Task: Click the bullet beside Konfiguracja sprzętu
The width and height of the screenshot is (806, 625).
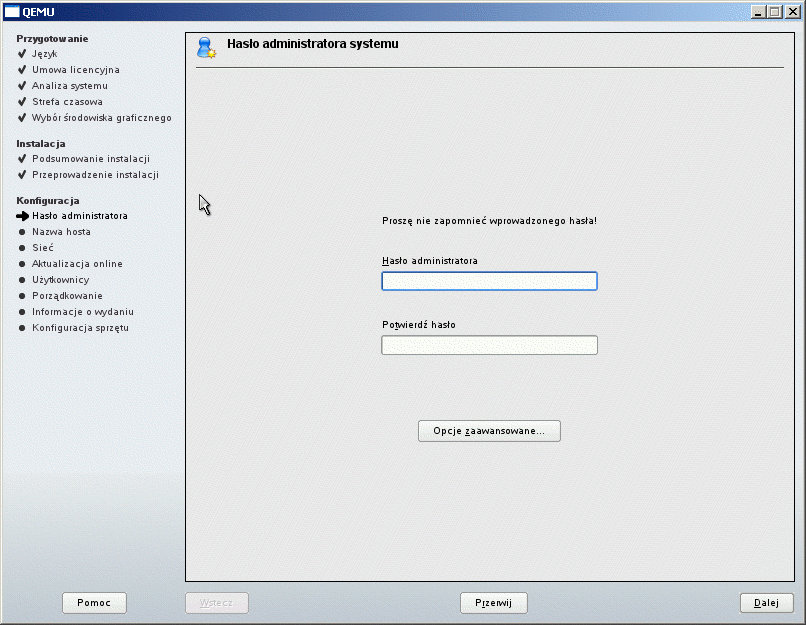Action: click(x=22, y=328)
